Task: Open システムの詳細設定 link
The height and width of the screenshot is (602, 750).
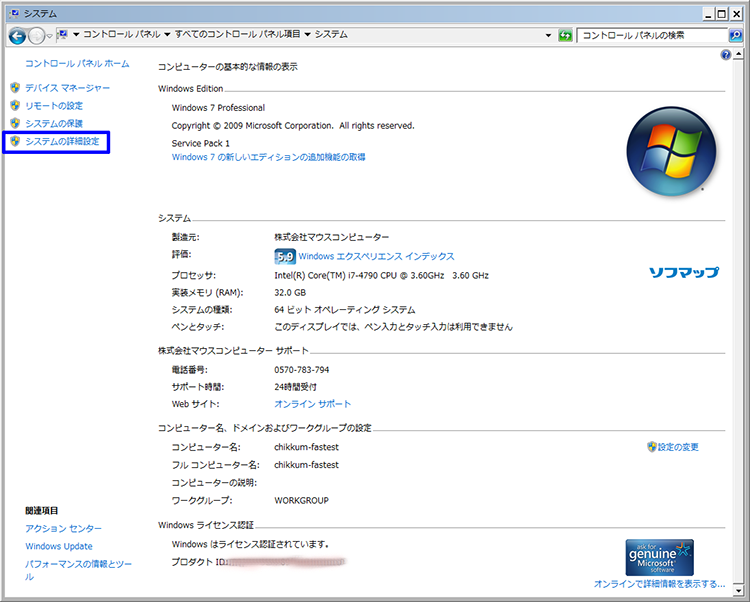Action: (62, 142)
